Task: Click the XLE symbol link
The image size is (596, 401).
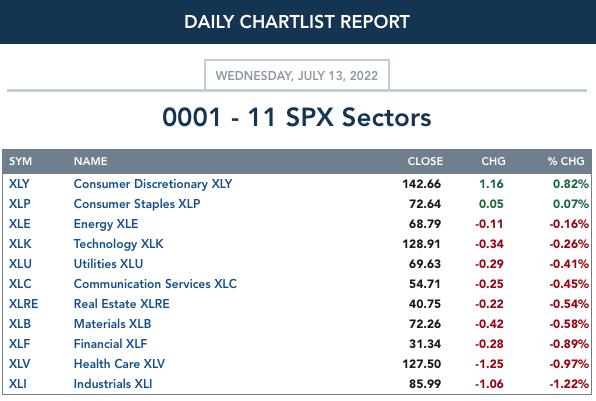Action: [19, 224]
